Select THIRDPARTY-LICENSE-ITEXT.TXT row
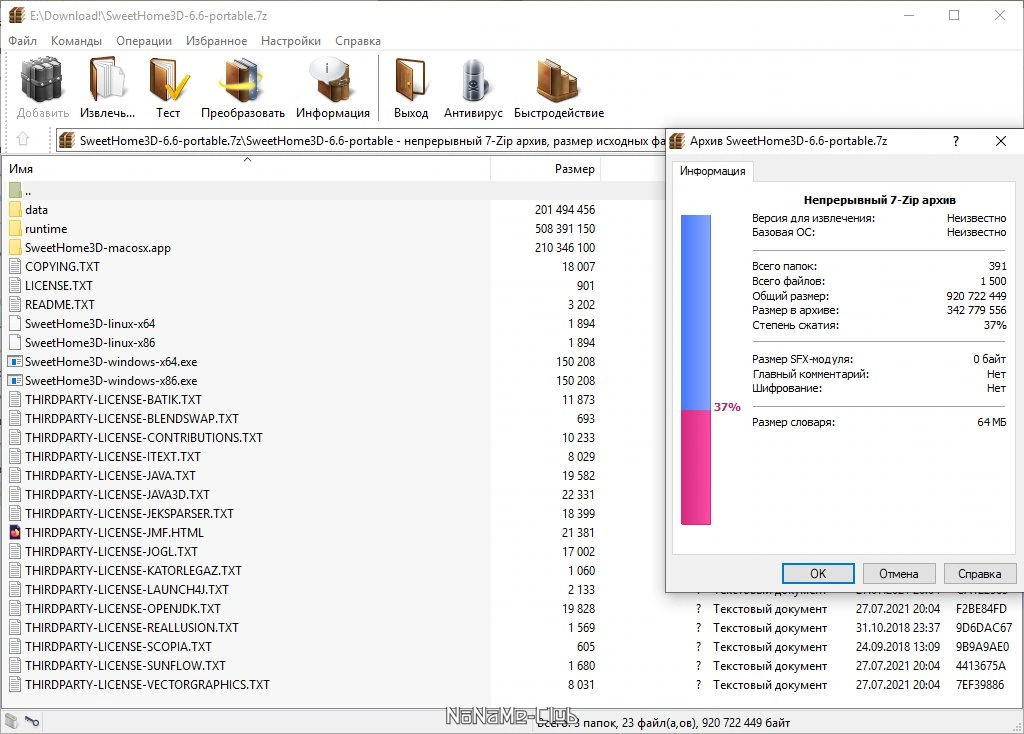The image size is (1024, 734). [333, 456]
